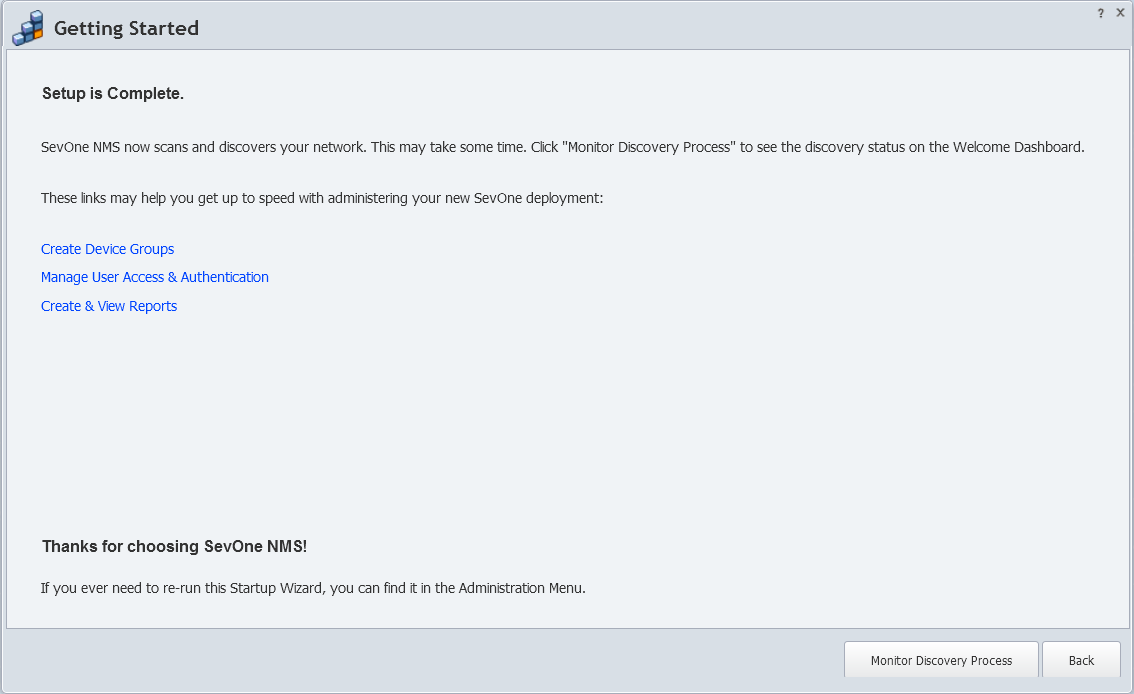Click the 'These links may help you' sentence
This screenshot has width=1134, height=694.
[322, 198]
